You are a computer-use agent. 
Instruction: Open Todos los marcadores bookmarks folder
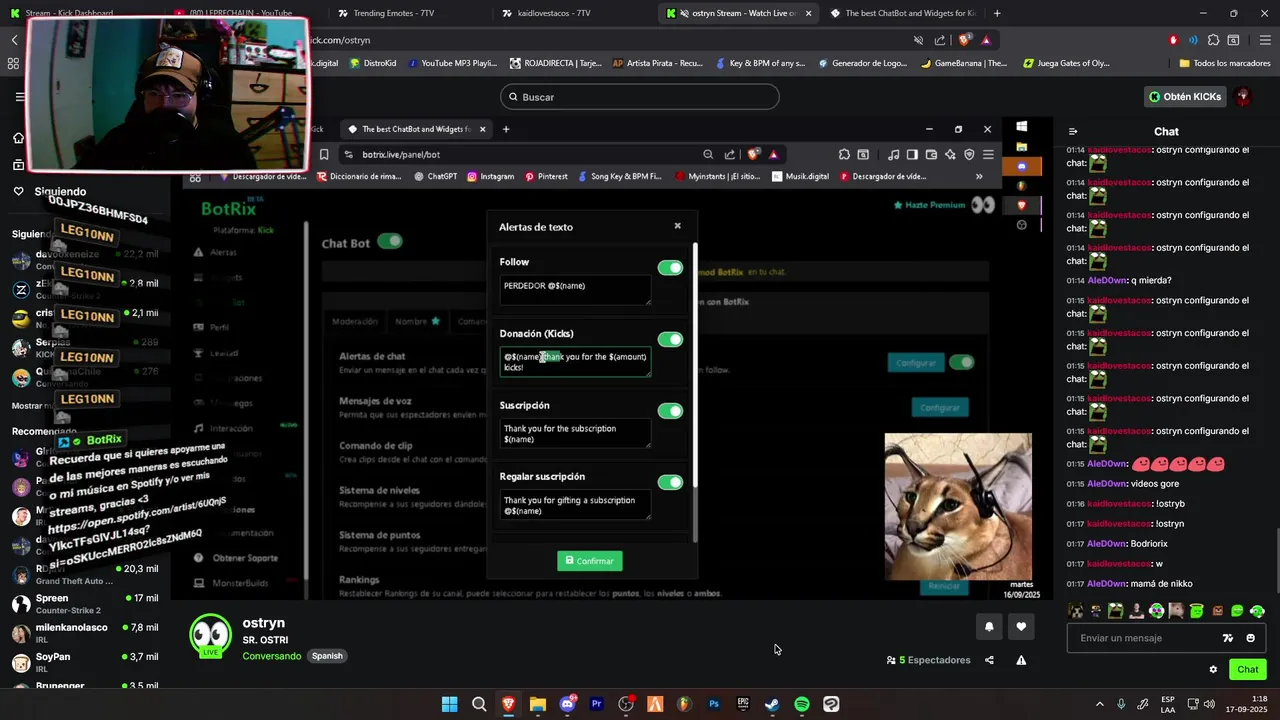(1224, 63)
